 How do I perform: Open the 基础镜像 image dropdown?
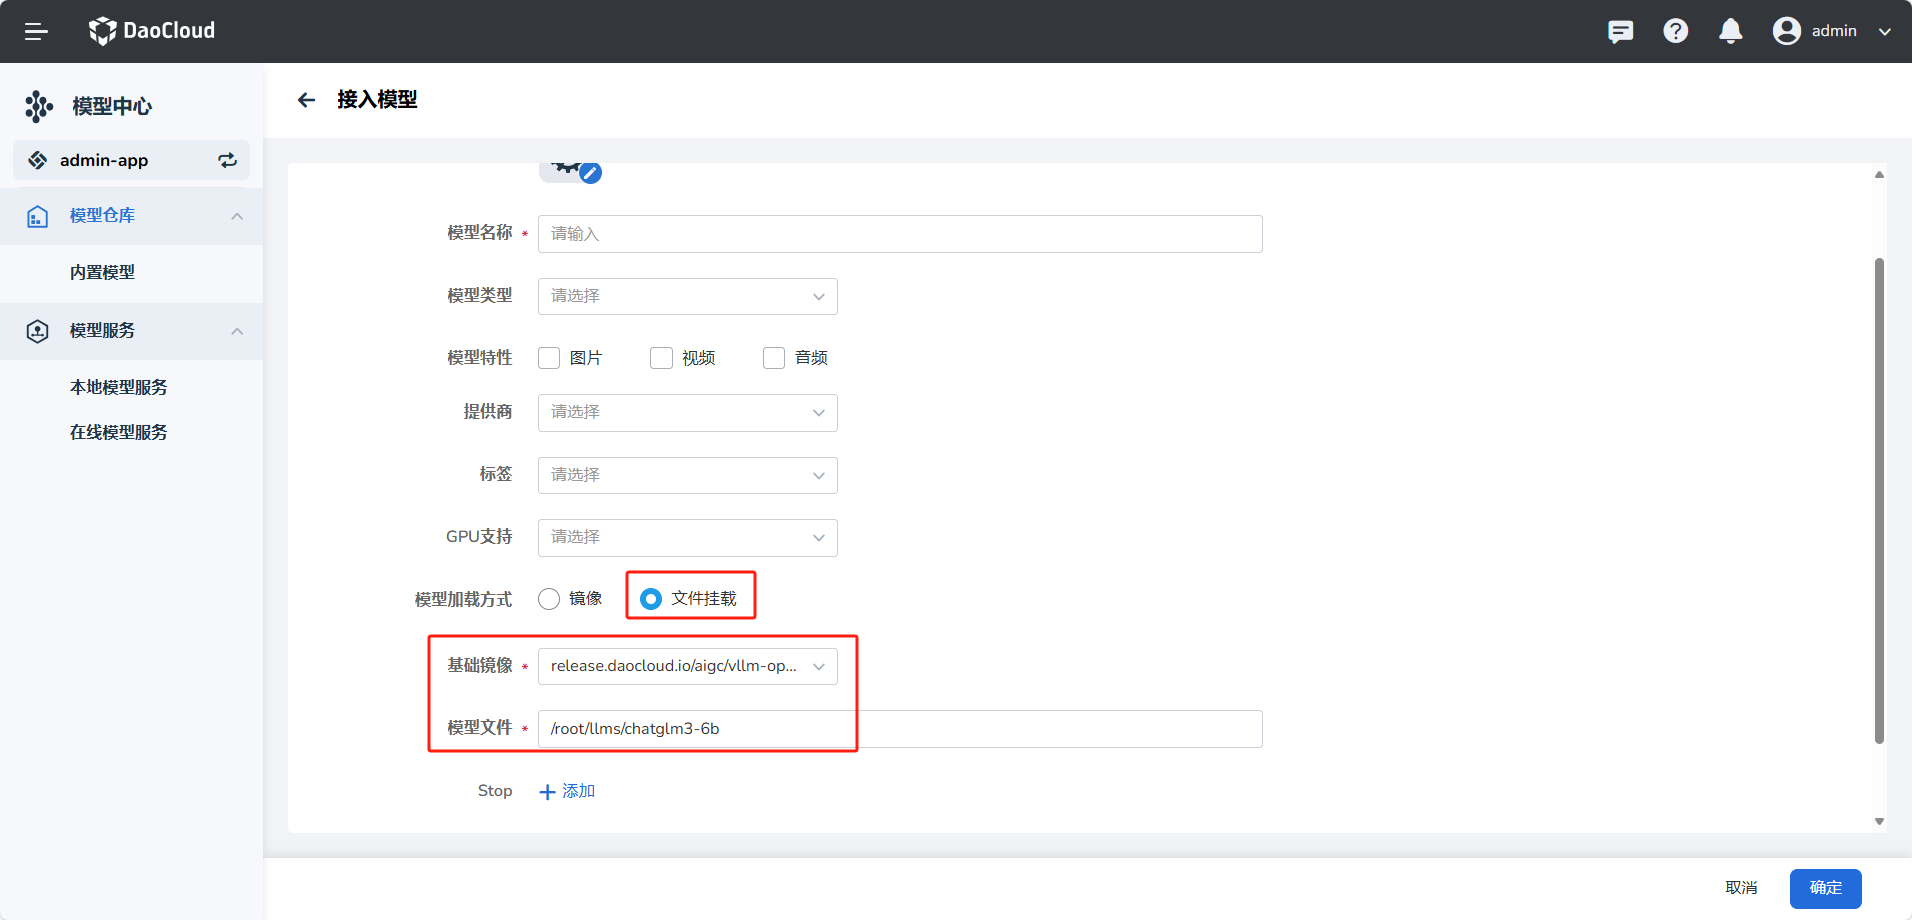[688, 666]
